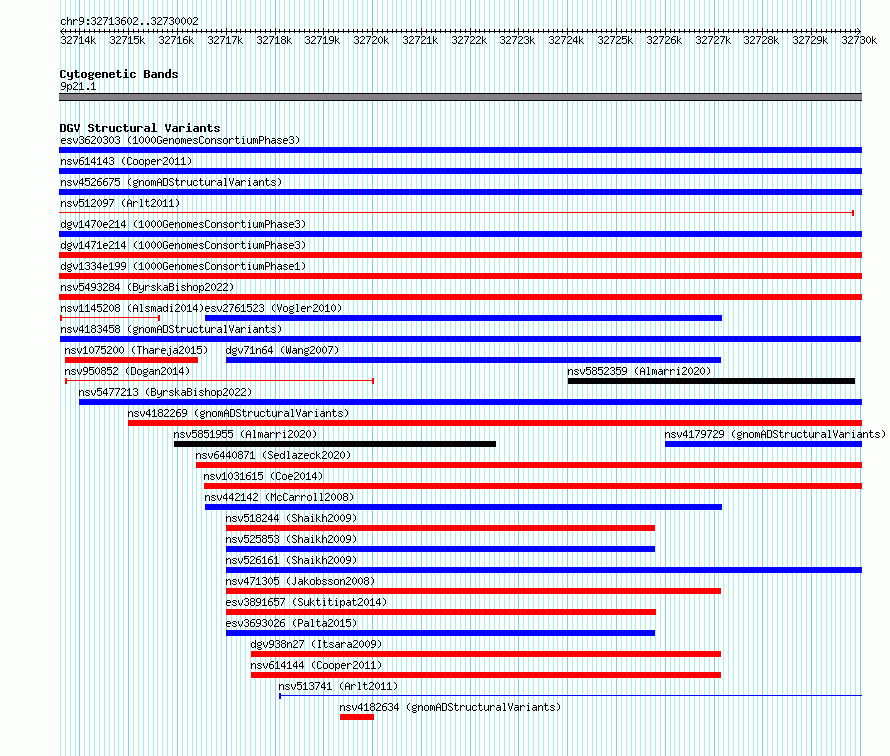
Task: Open nsv526161 (Shaikh2009) label
Action: [291, 560]
